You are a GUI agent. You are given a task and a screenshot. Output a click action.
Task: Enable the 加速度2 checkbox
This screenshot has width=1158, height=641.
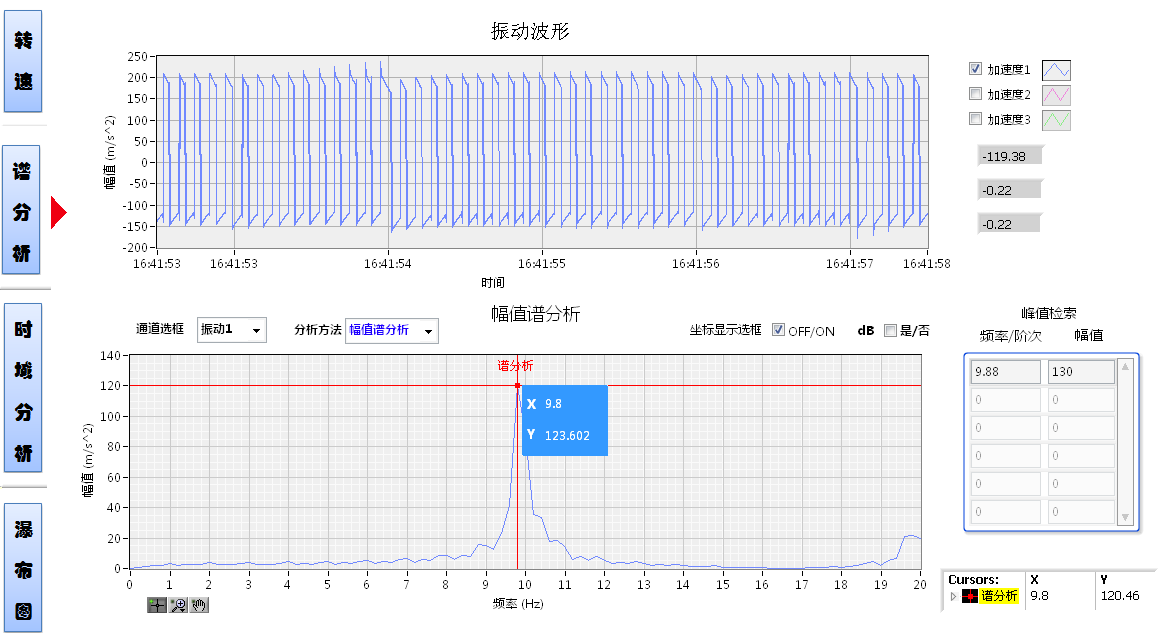(x=975, y=94)
